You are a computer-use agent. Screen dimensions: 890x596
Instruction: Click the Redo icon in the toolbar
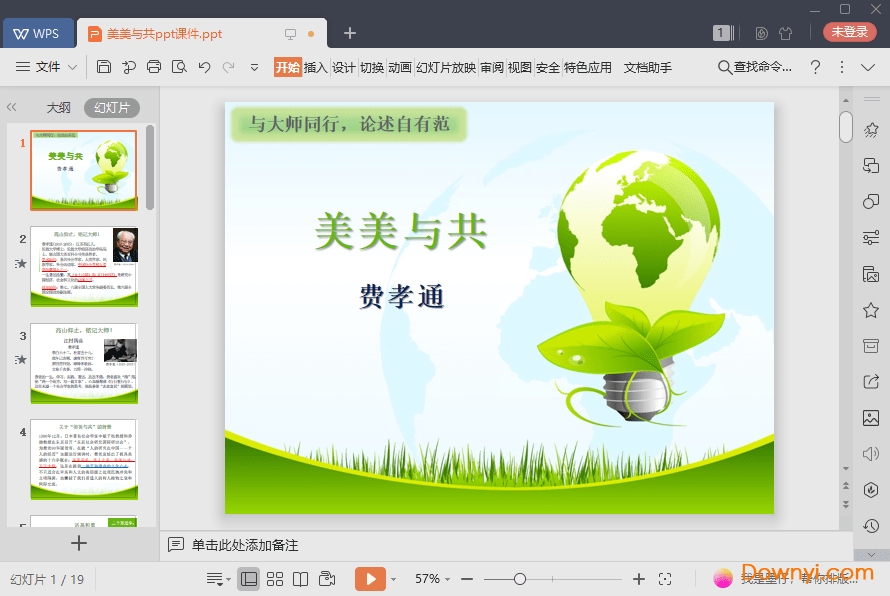click(228, 67)
